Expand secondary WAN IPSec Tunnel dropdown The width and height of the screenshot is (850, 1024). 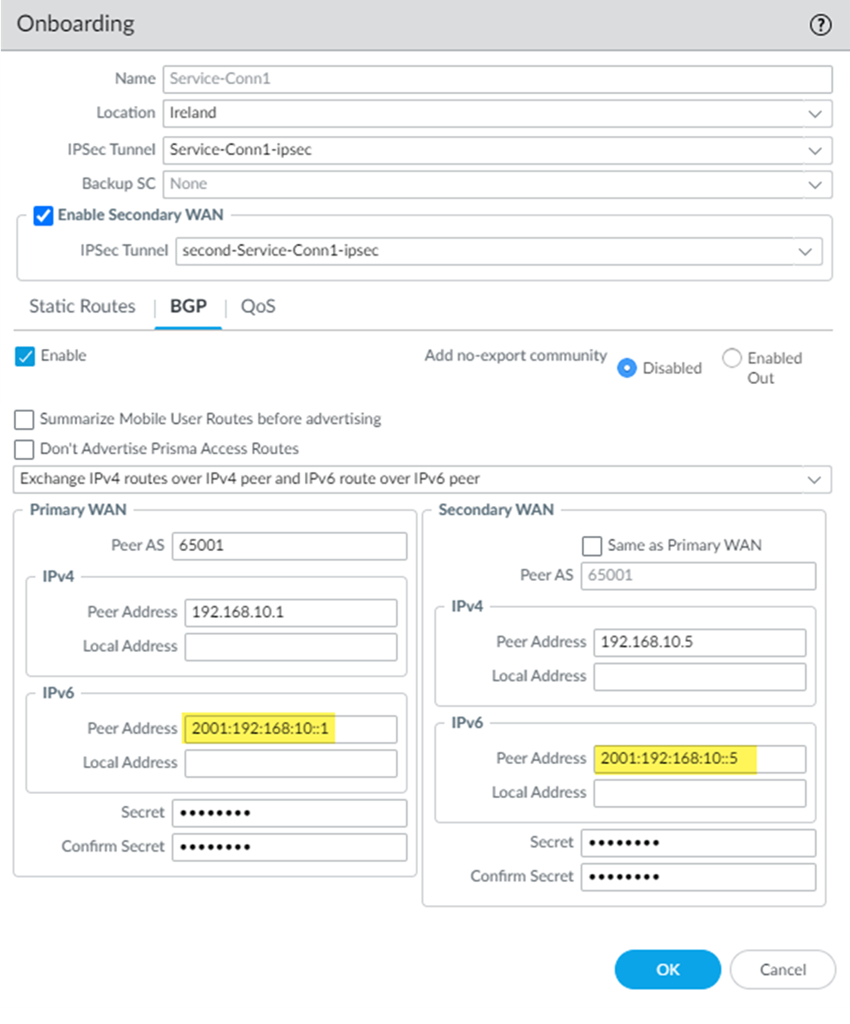click(805, 251)
